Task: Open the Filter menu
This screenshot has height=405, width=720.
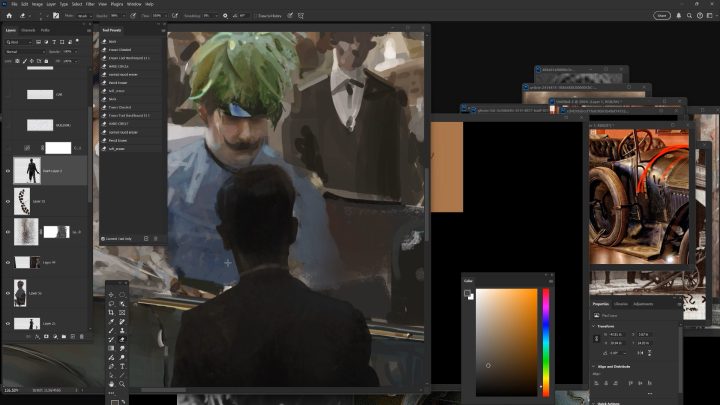Action: click(x=90, y=4)
